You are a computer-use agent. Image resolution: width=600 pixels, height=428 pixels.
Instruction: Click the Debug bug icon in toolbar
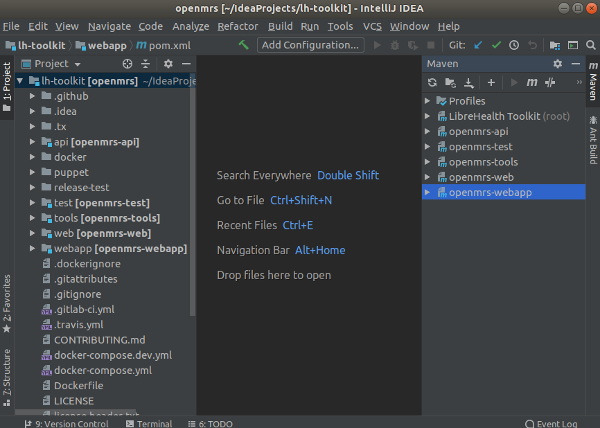pyautogui.click(x=395, y=45)
